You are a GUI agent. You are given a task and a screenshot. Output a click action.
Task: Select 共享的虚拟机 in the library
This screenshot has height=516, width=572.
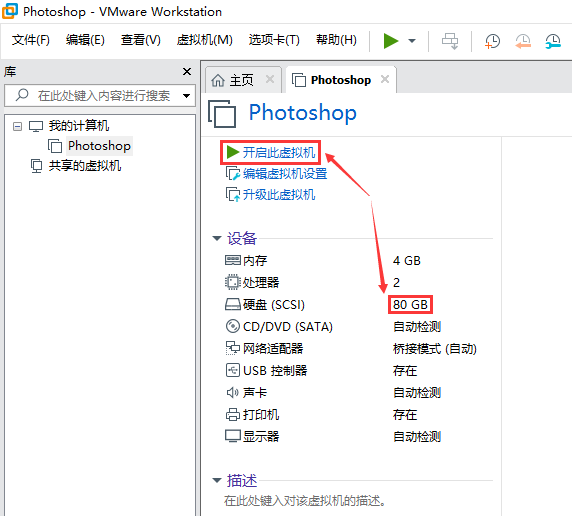pos(85,166)
